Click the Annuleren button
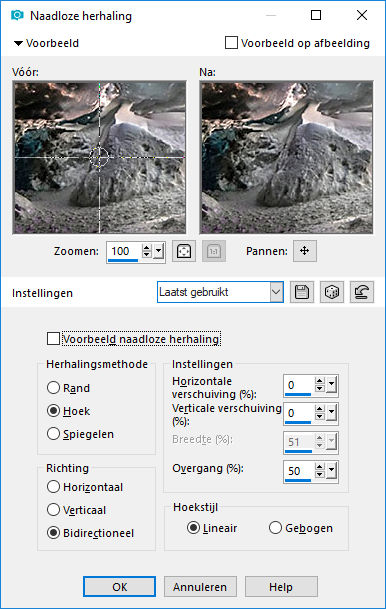Image resolution: width=386 pixels, height=609 pixels. (x=200, y=586)
